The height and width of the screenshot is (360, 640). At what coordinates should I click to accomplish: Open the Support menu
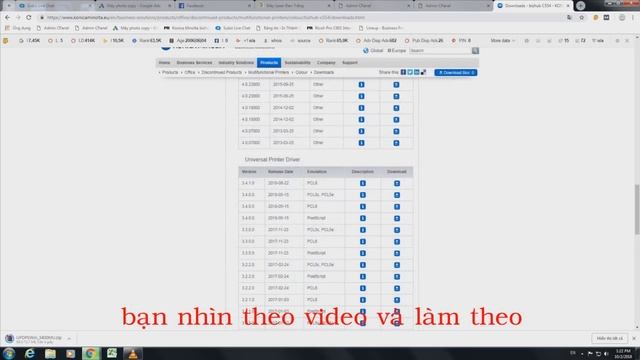tap(350, 63)
